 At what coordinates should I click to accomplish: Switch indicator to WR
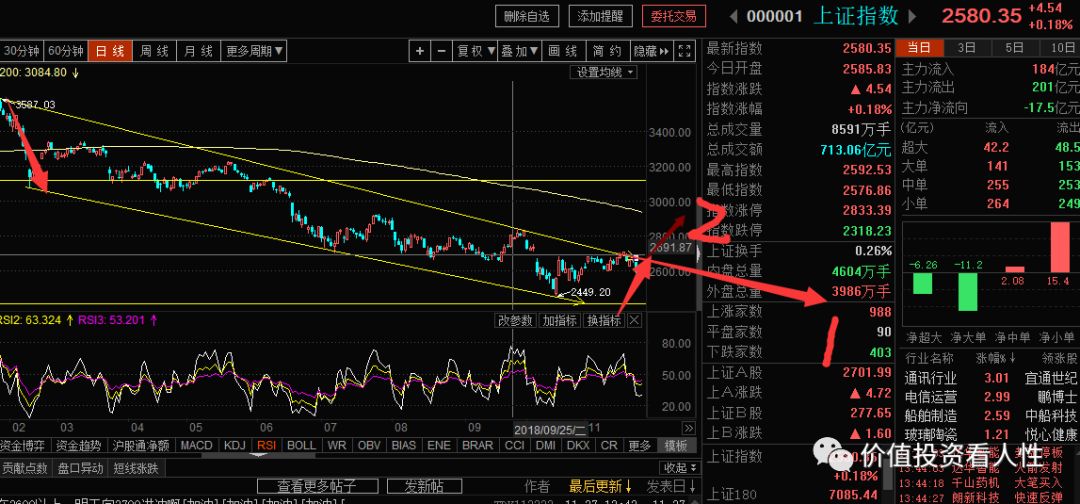coord(337,445)
